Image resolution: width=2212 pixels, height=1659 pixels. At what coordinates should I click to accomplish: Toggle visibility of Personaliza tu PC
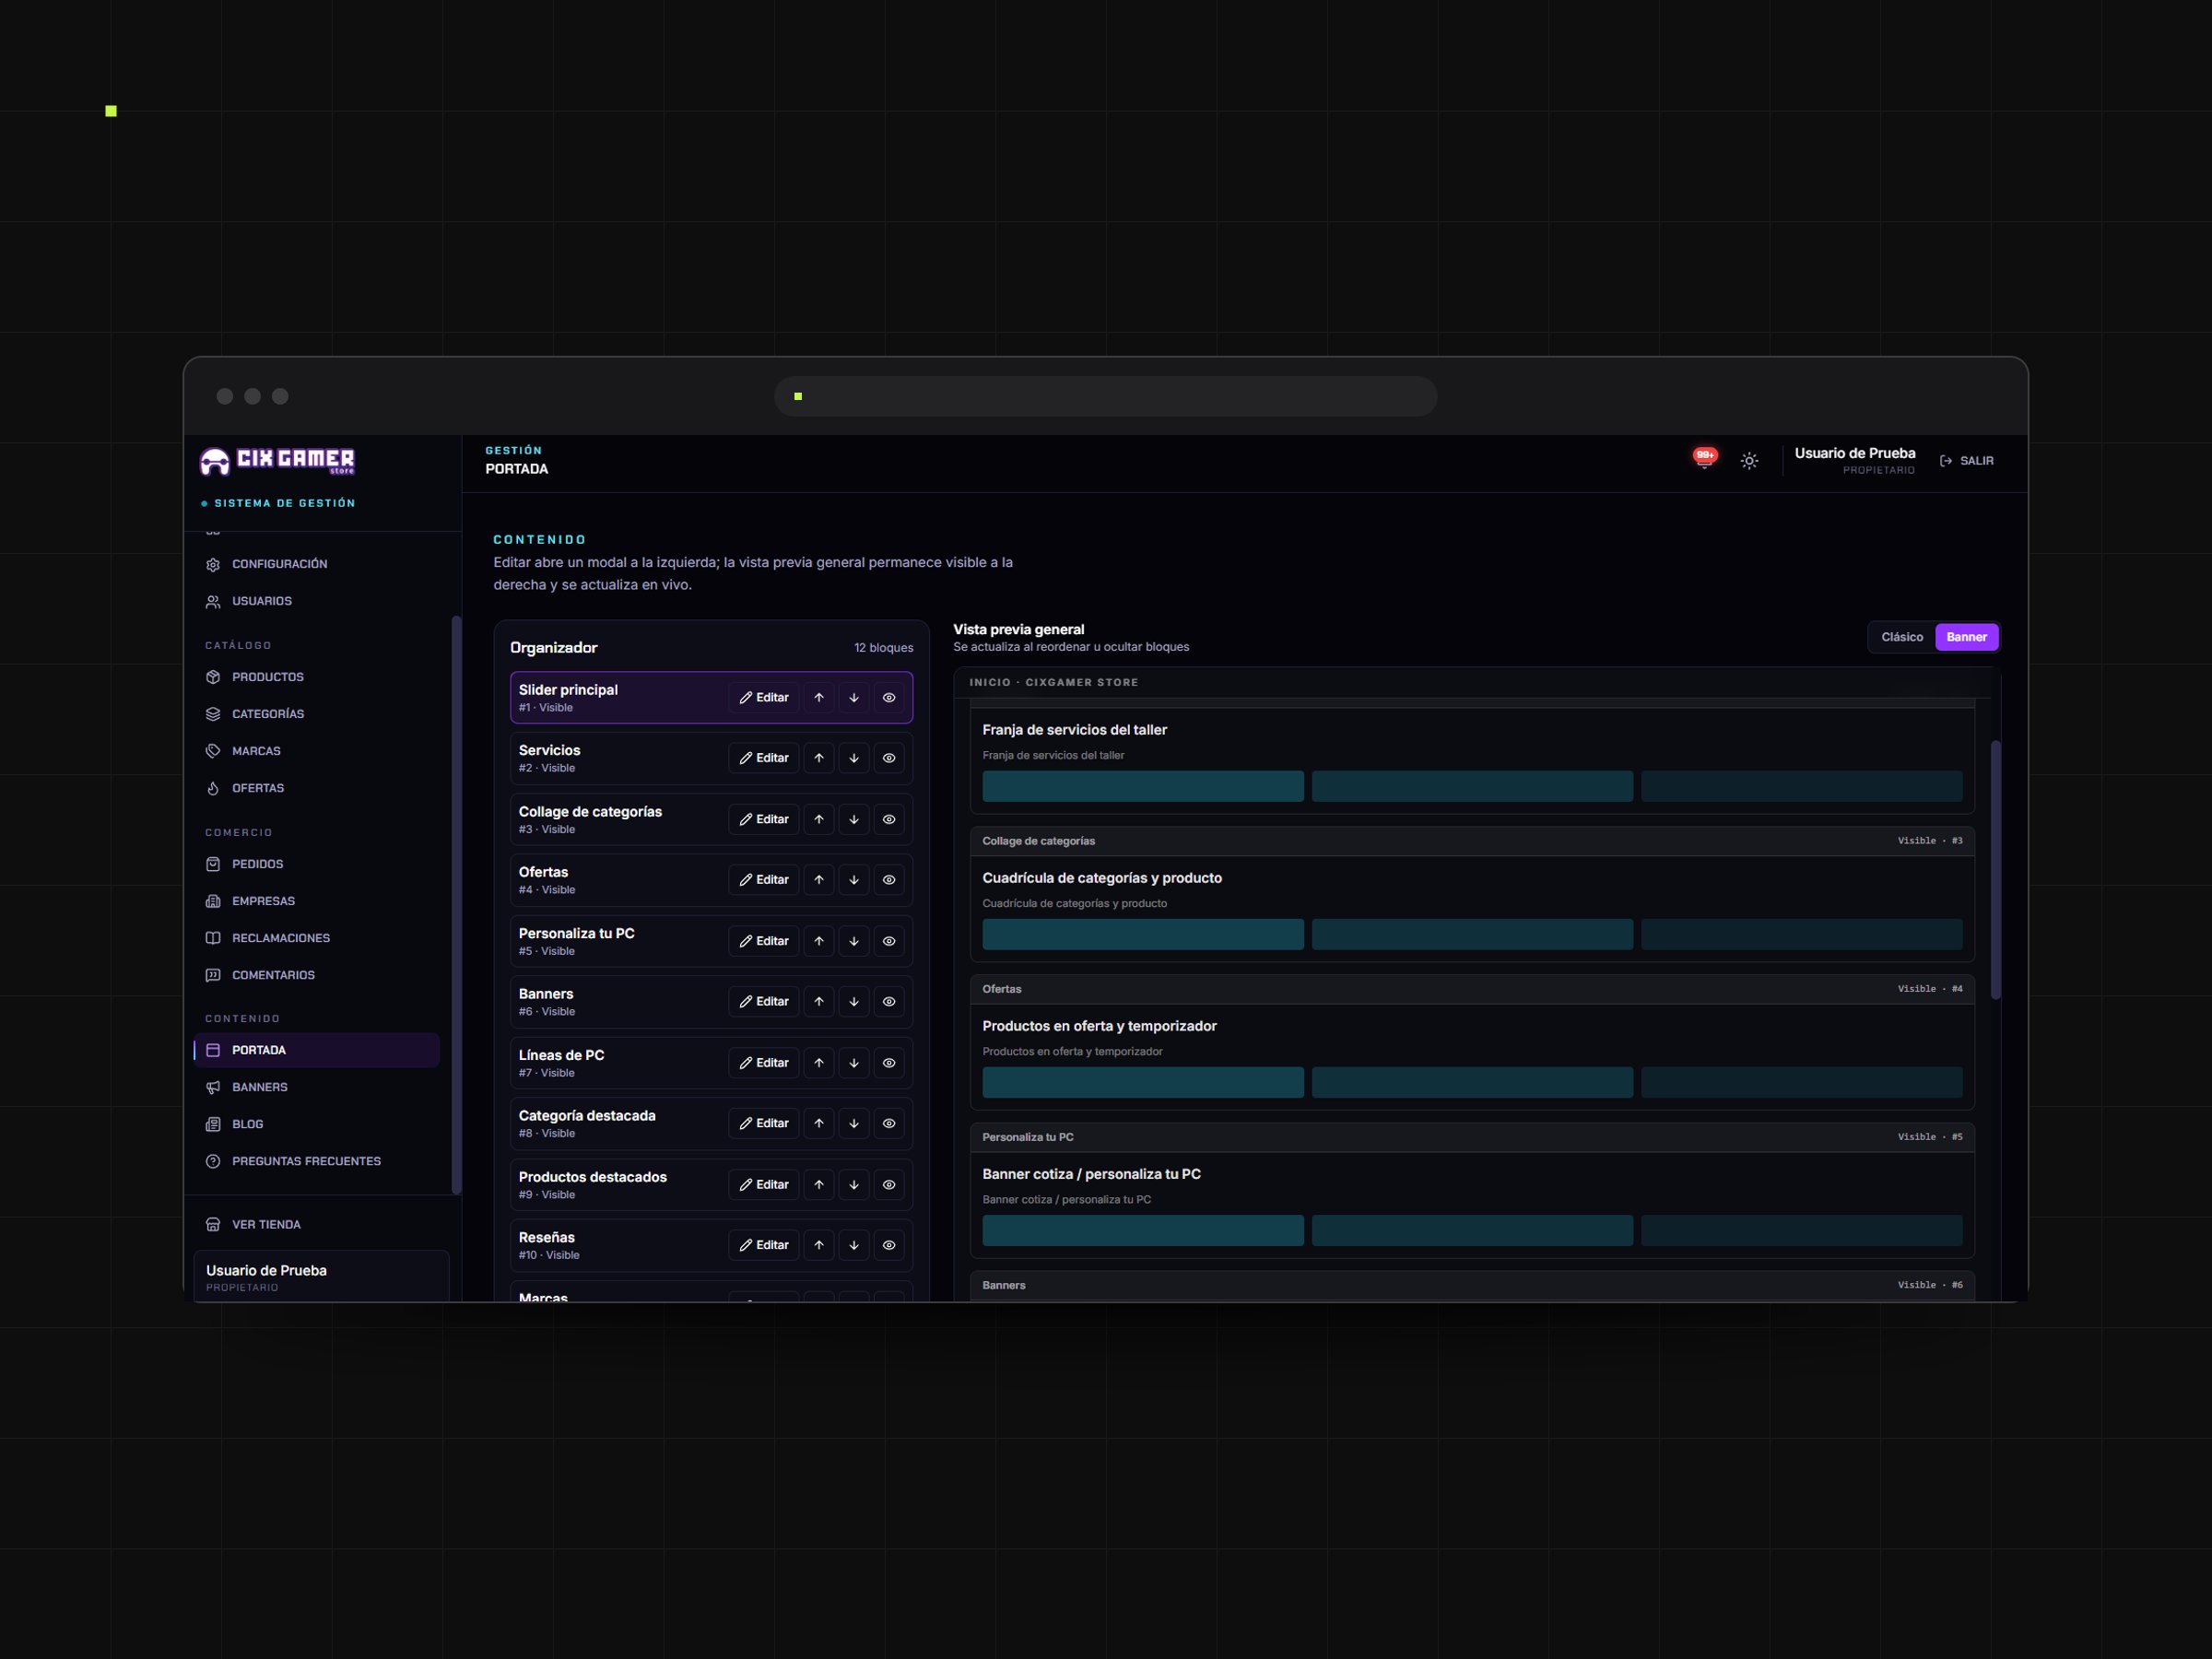889,941
